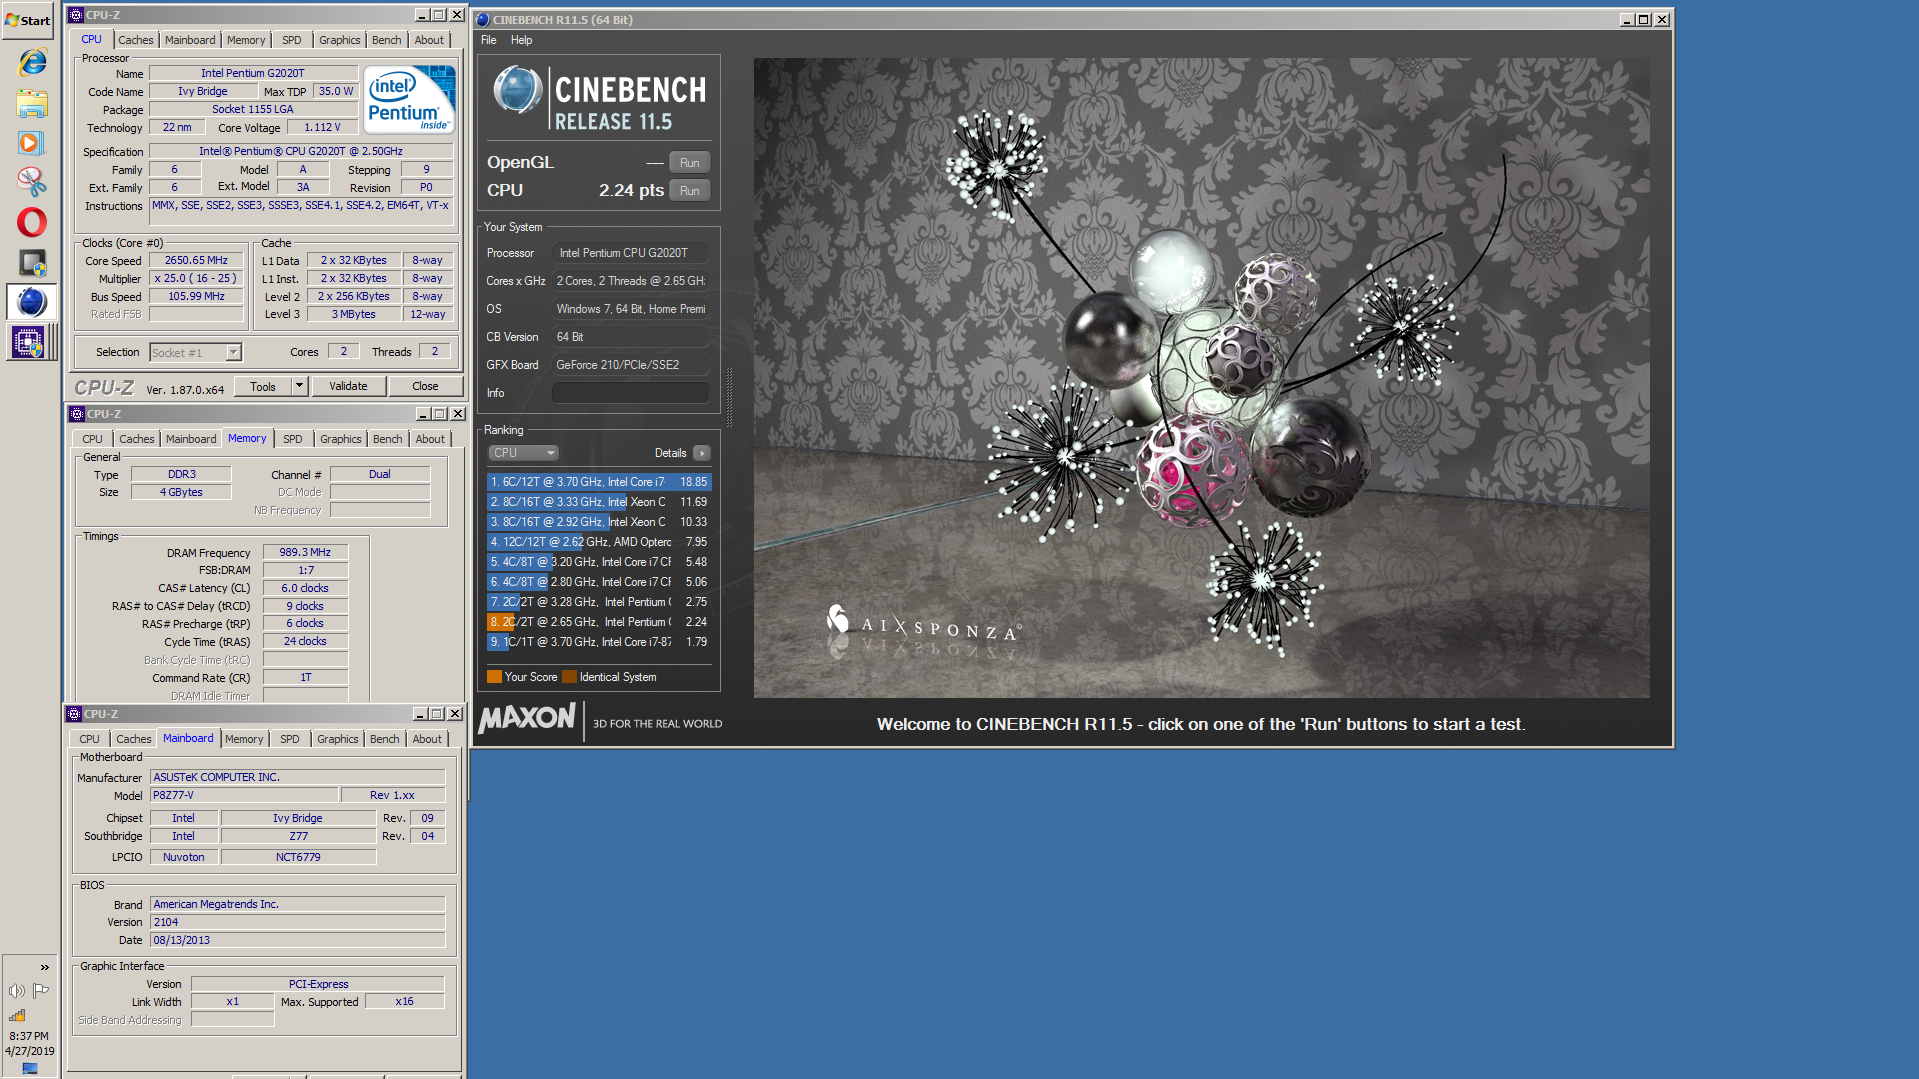Open the Help menu in Cinebench
Viewport: 1919px width, 1079px height.
pyautogui.click(x=521, y=40)
